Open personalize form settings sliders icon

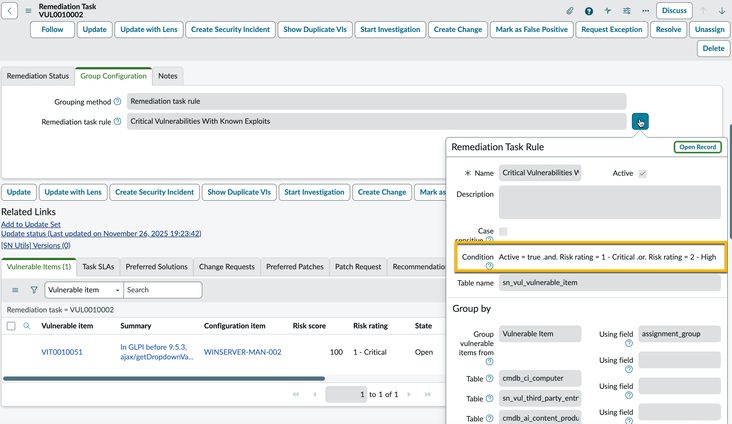[x=627, y=11]
